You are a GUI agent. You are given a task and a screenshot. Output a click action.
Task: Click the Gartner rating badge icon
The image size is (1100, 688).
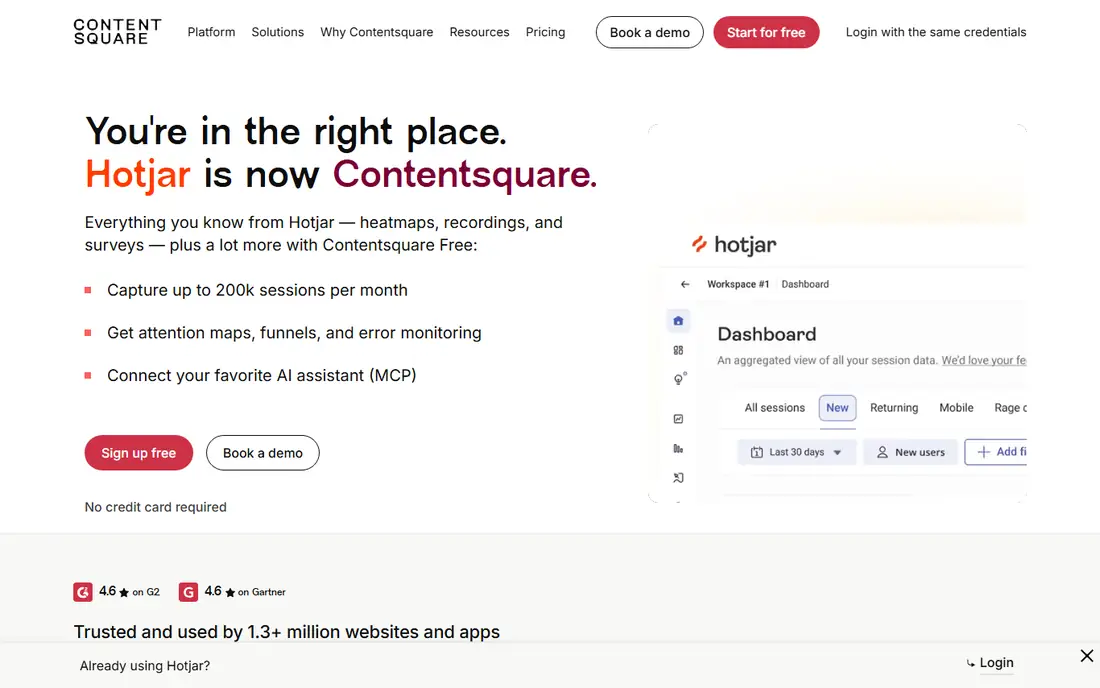(188, 593)
